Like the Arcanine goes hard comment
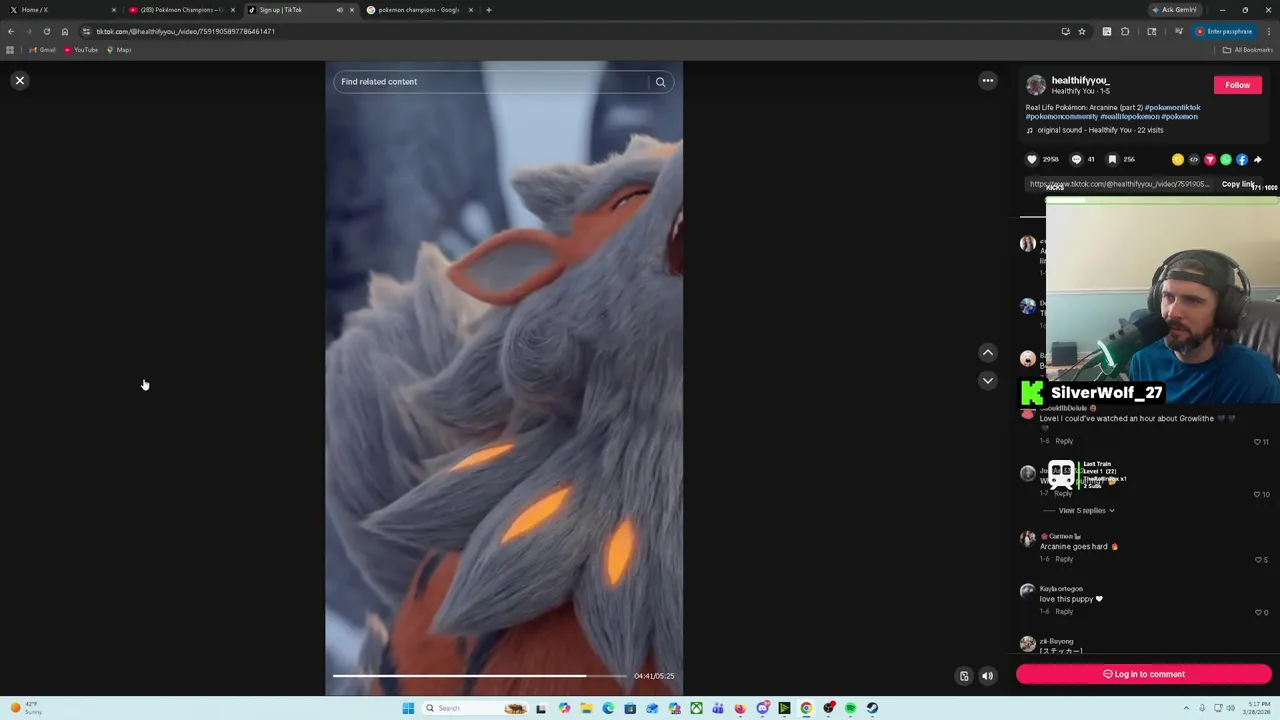This screenshot has height=720, width=1280. (1258, 559)
